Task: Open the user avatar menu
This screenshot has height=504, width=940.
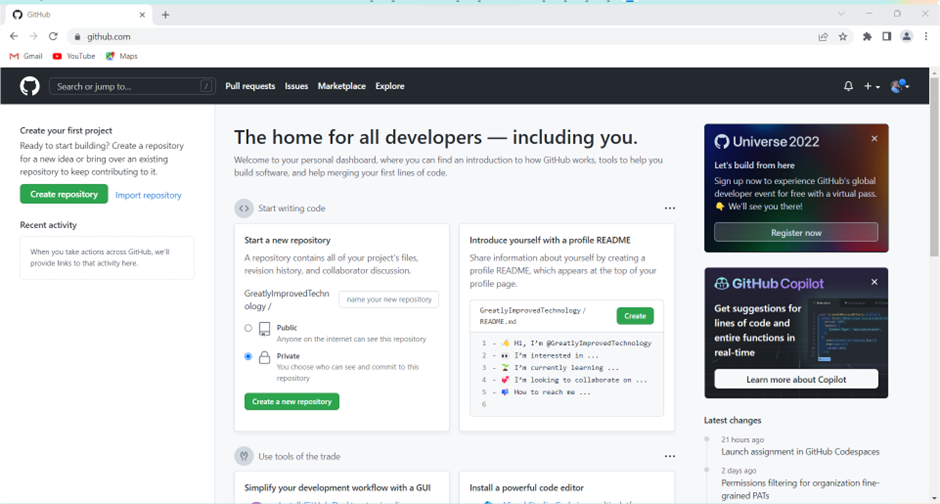Action: click(x=900, y=86)
